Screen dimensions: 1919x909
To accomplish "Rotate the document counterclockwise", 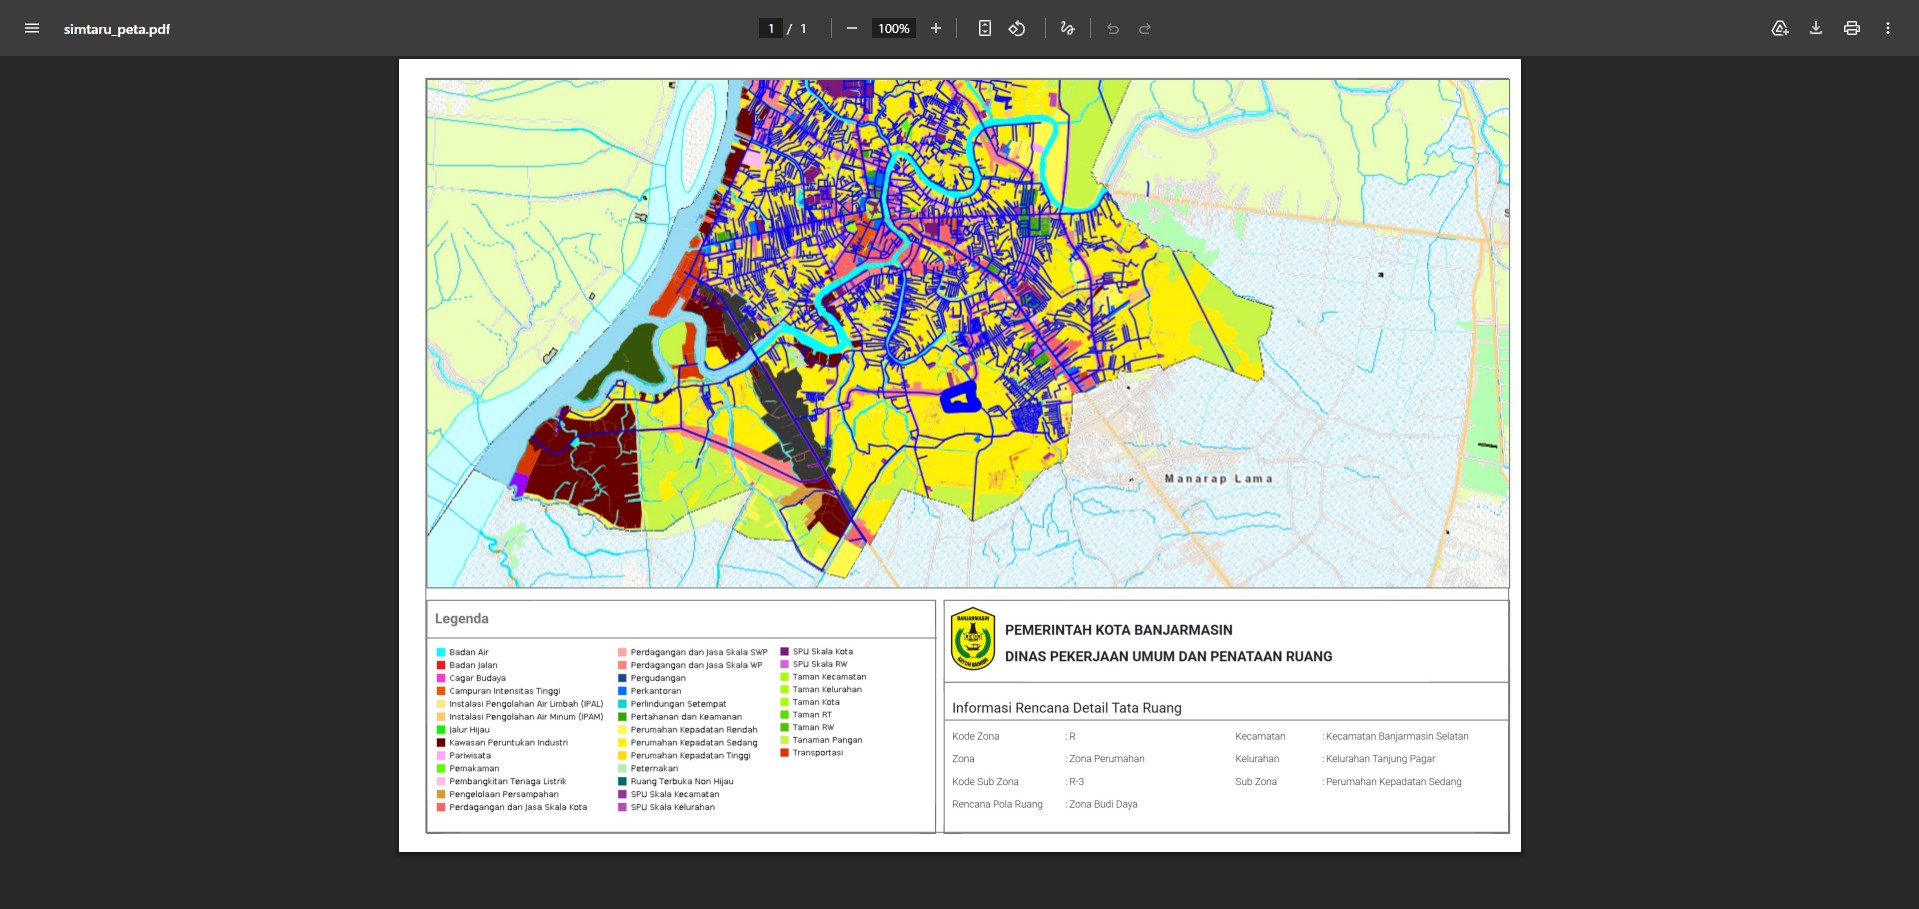I will coord(1017,28).
